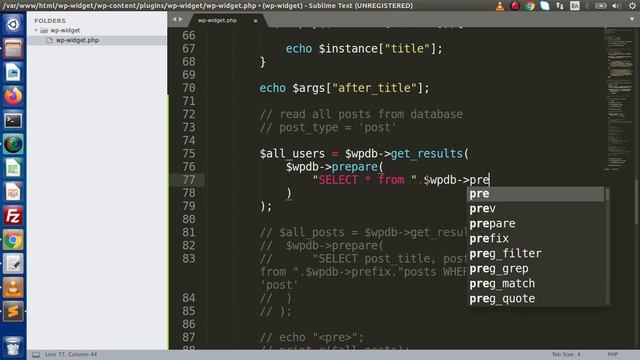Click the red record indicator in the tray
Viewport: 640px width, 360px height.
(x=515, y=6)
